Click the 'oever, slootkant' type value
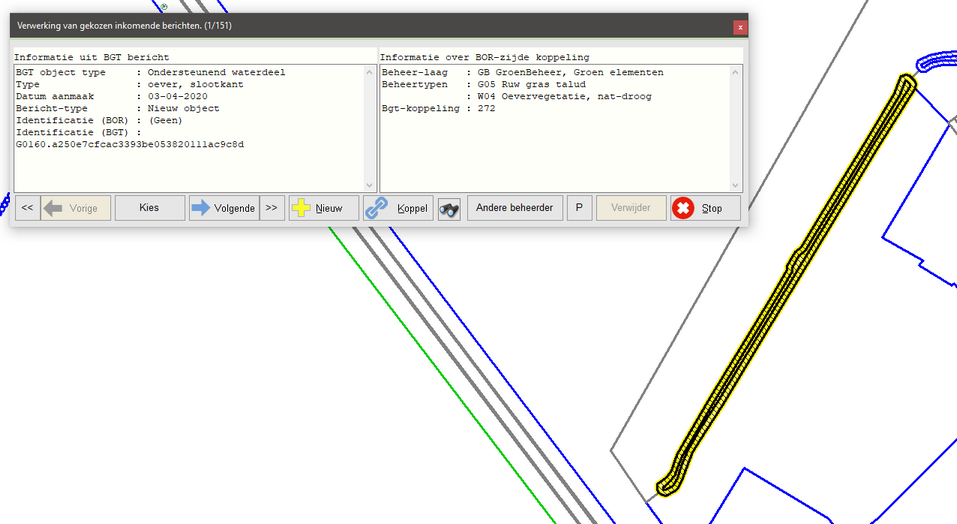957x524 pixels. tap(195, 84)
